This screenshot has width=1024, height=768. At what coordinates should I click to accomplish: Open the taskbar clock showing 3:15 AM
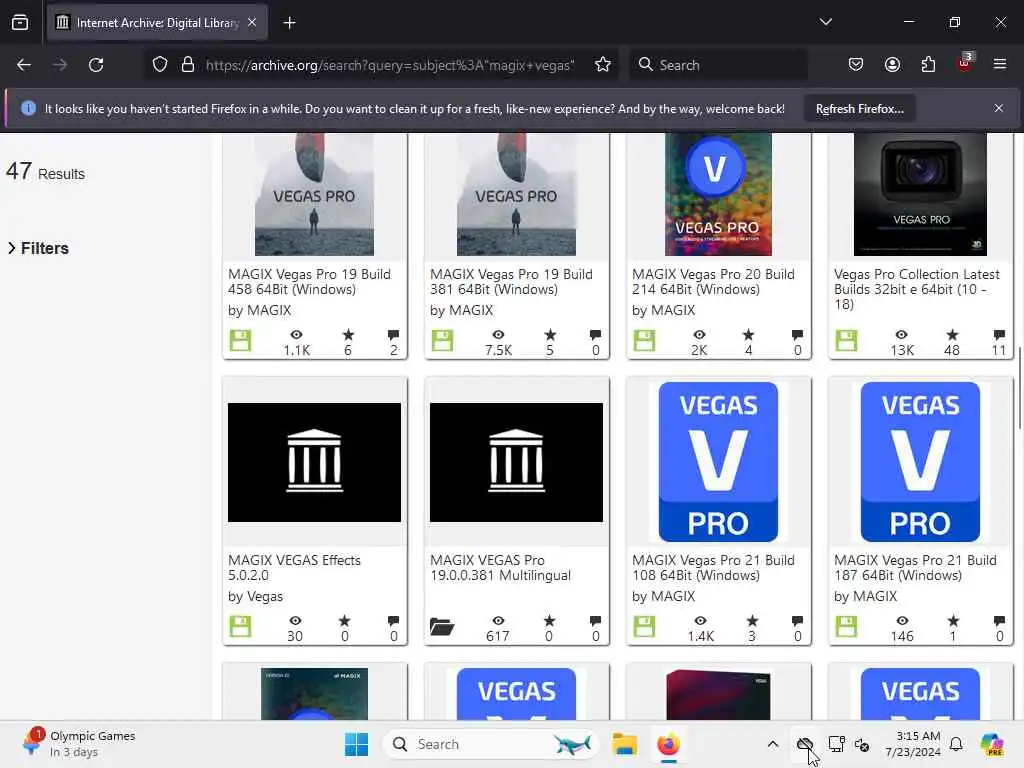coord(913,744)
